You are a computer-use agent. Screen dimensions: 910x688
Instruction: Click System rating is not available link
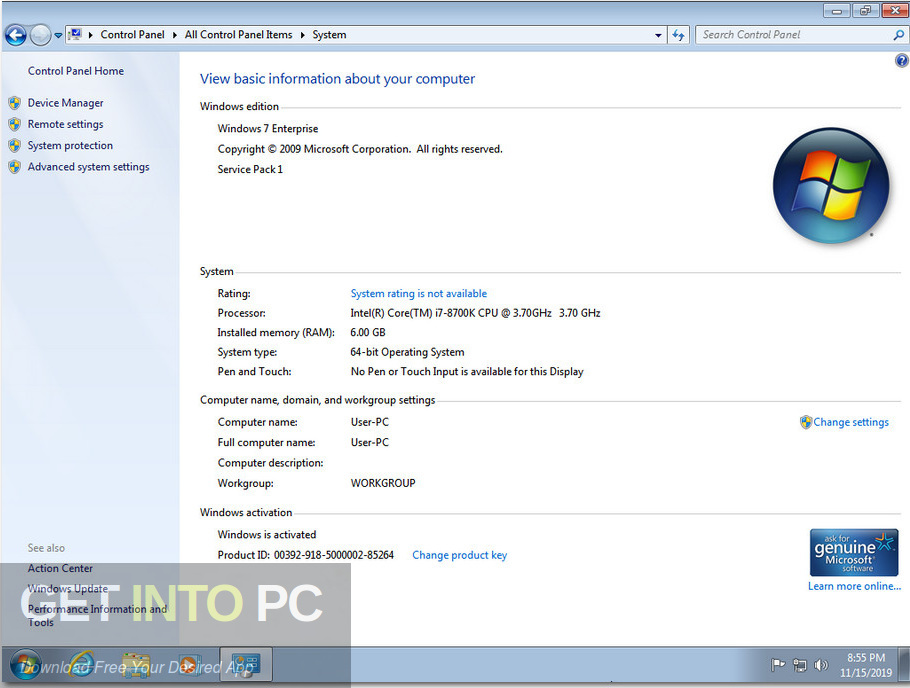point(418,294)
